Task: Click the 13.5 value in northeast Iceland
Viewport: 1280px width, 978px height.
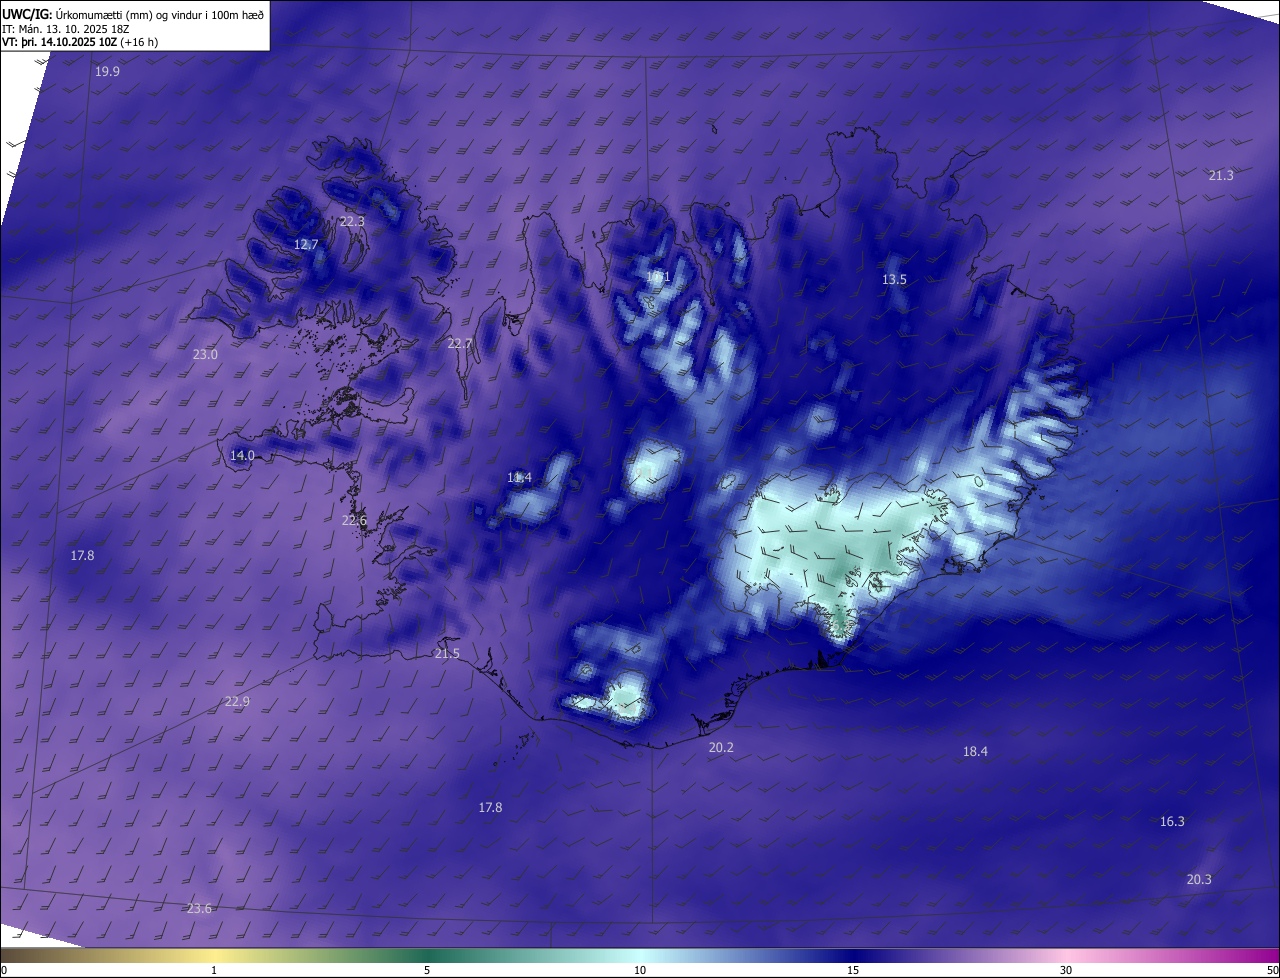Action: coord(894,280)
